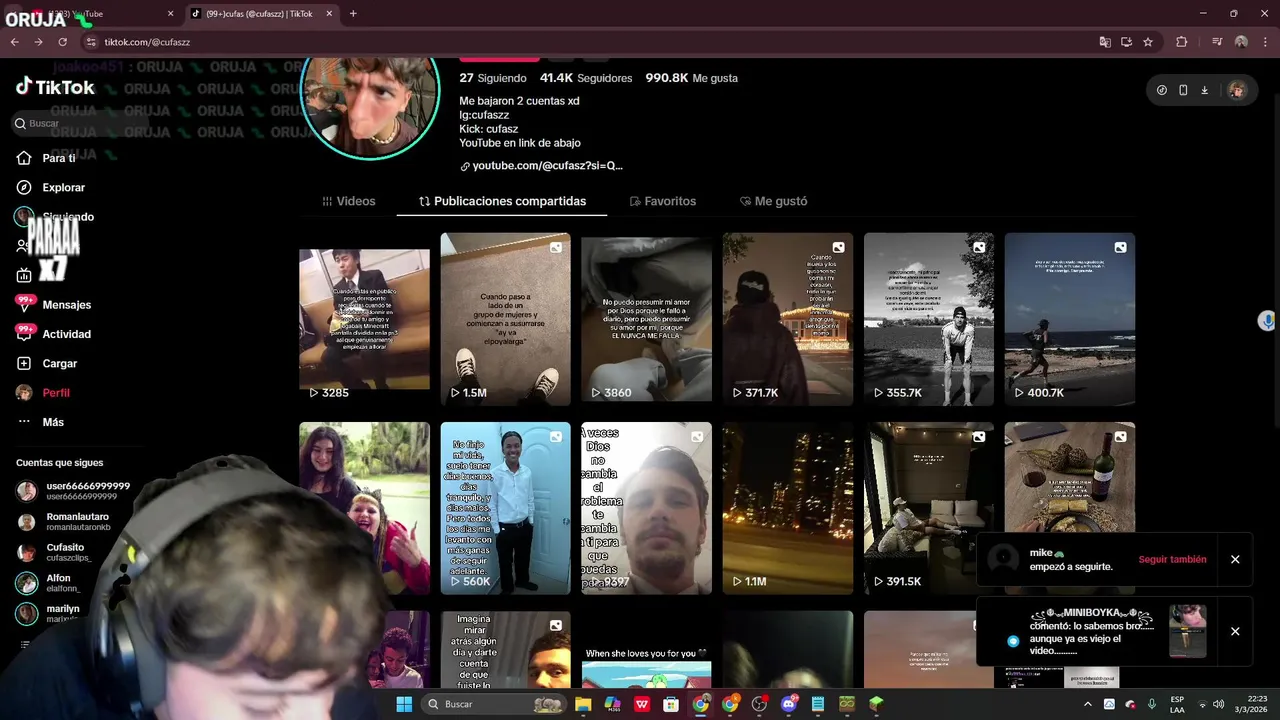
Task: Open the MINIBOYKA comment notification video thumbnail
Action: click(x=1188, y=631)
